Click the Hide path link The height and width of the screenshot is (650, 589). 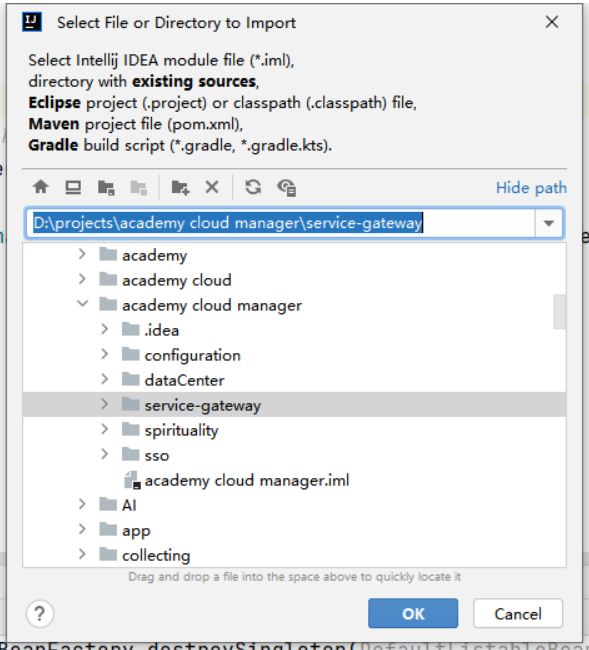coord(531,188)
